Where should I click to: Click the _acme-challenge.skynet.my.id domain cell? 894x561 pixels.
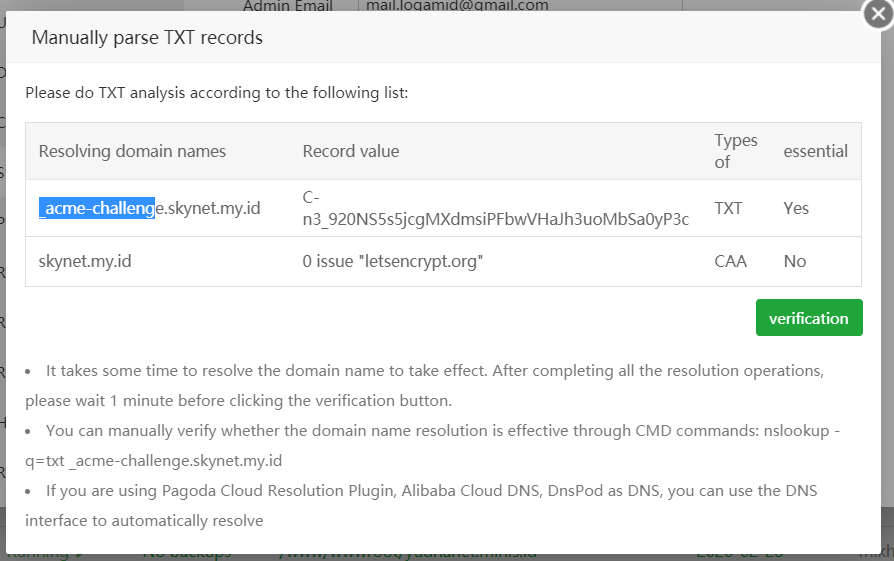point(150,208)
